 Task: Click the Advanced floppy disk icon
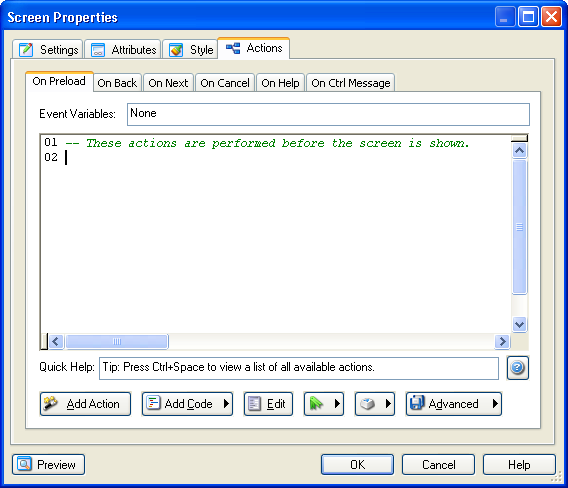tap(417, 403)
